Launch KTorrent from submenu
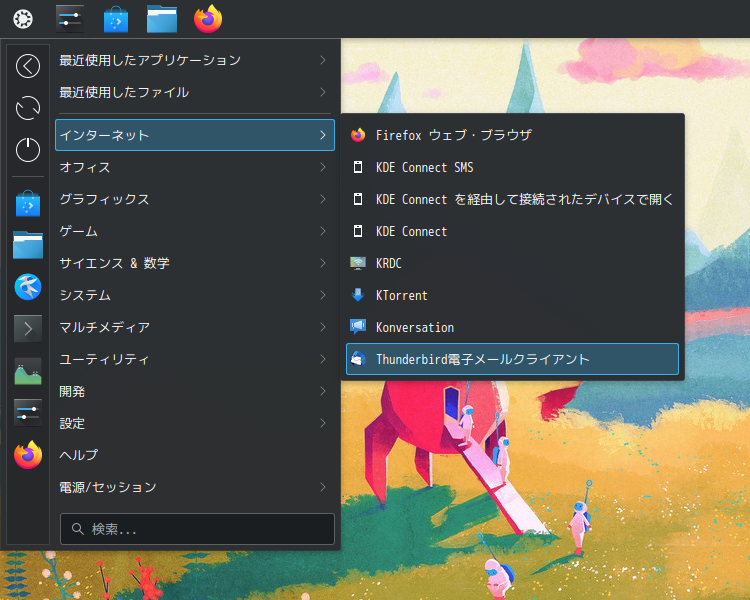Image resolution: width=750 pixels, height=600 pixels. point(512,295)
